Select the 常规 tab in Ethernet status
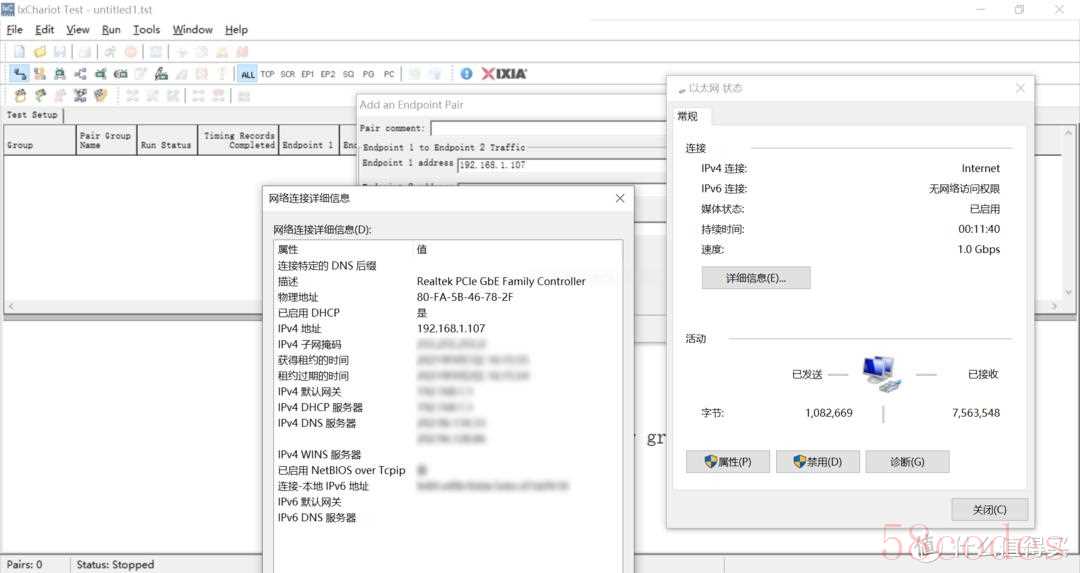1080x573 pixels. point(688,117)
